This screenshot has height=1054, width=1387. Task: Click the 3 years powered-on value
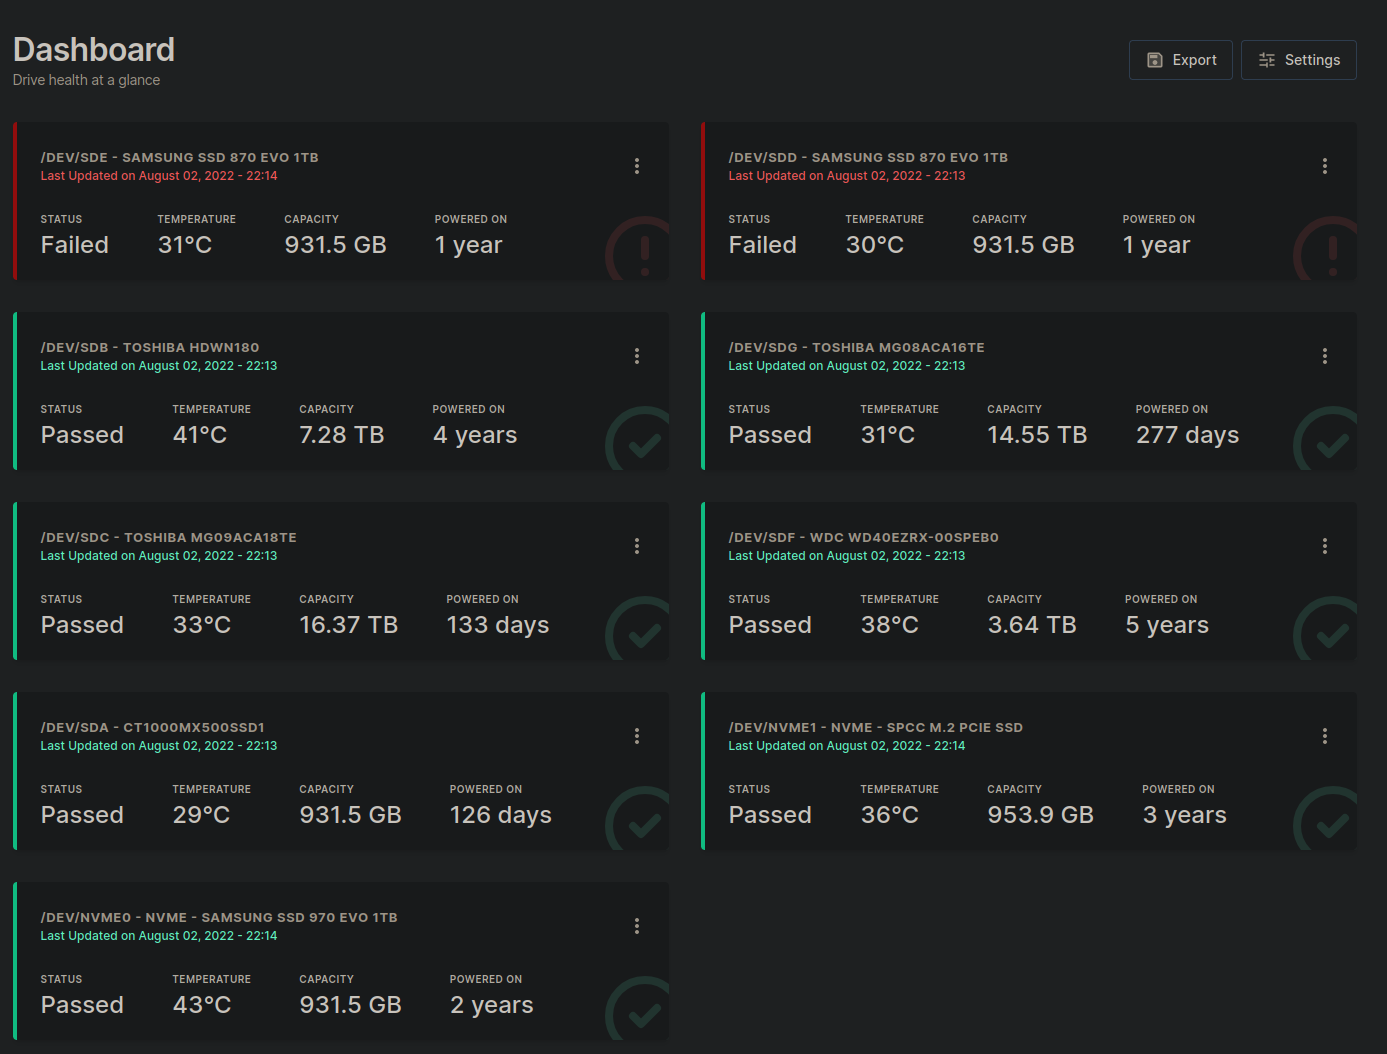1185,815
